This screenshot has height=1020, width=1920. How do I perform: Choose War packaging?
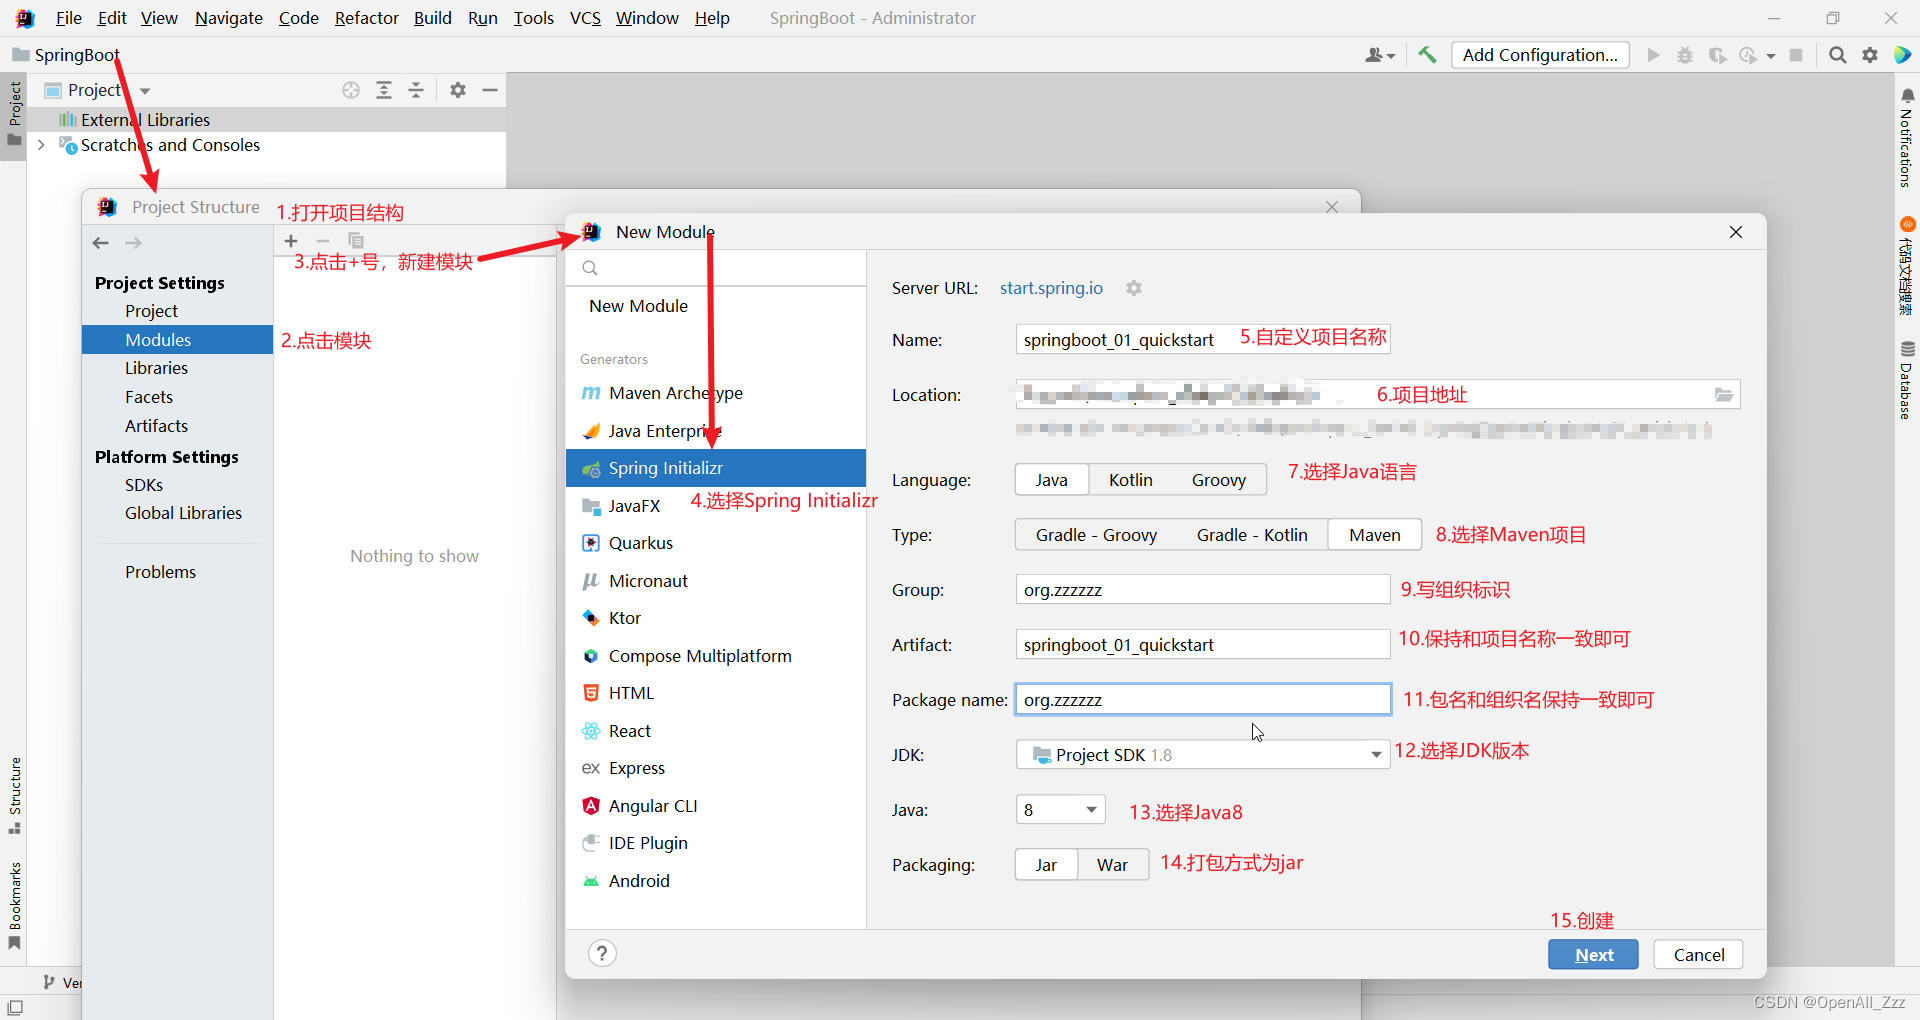[x=1112, y=865]
